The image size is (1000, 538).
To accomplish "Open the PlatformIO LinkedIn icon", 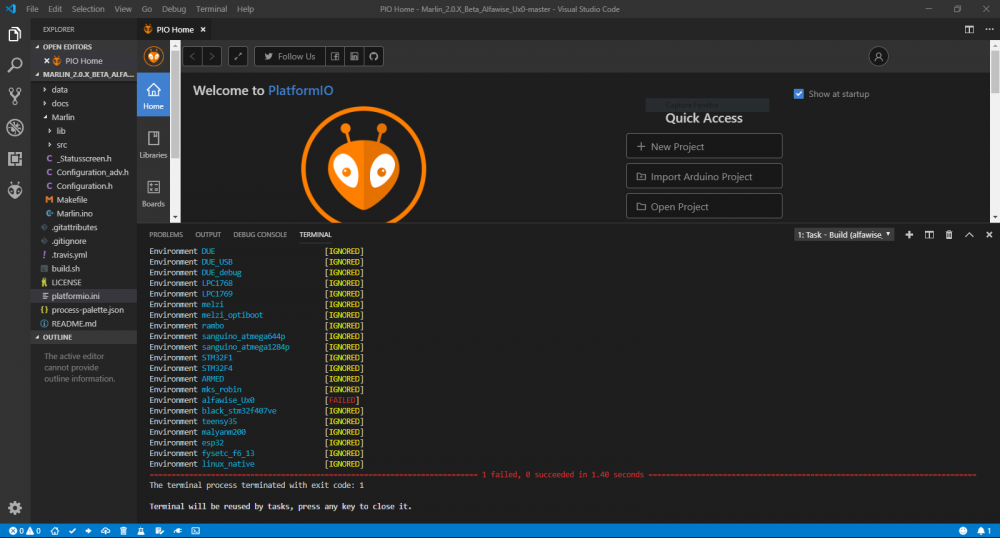I will 354,57.
